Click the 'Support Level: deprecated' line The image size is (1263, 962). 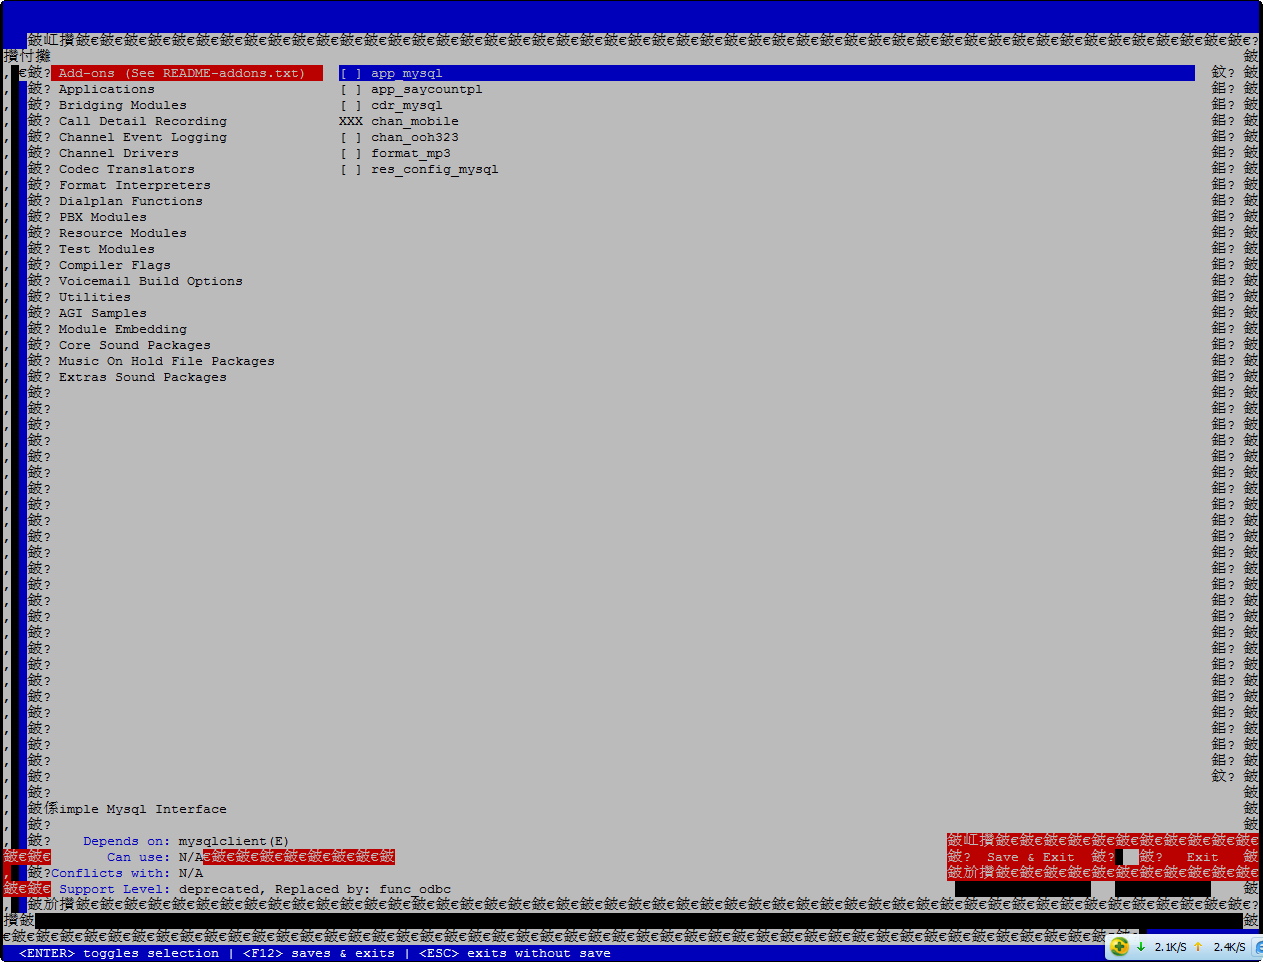pyautogui.click(x=255, y=889)
